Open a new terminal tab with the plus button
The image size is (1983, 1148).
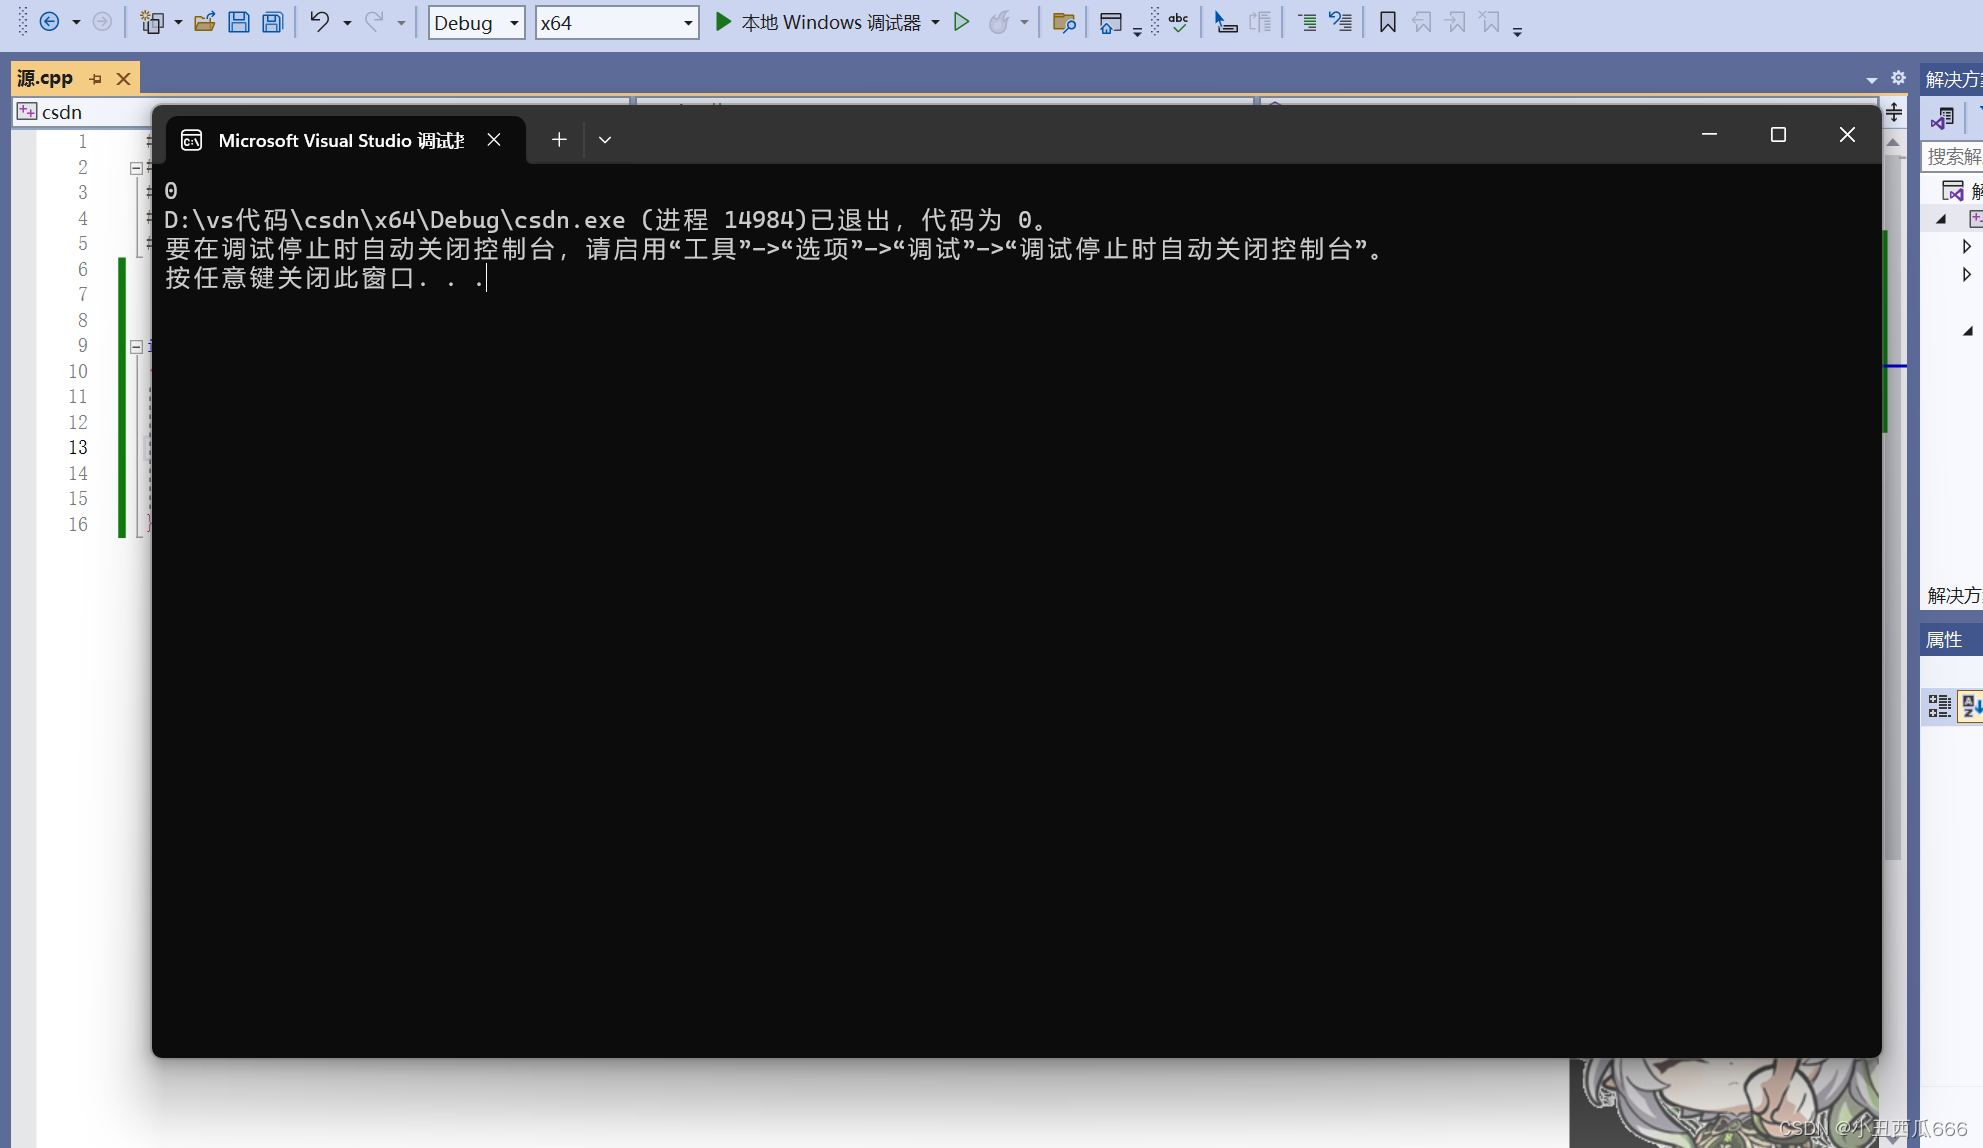[558, 139]
